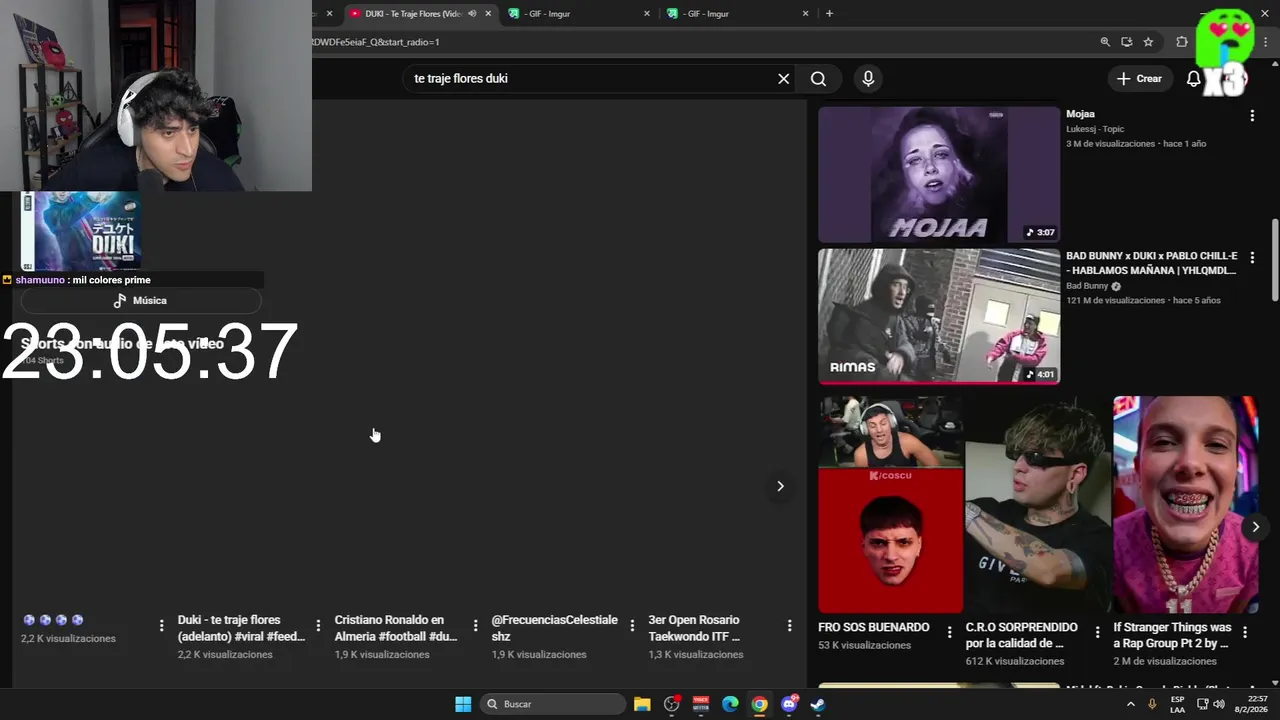This screenshot has height=720, width=1280.
Task: Click the taskbar volume speaker icon
Action: 1218,704
